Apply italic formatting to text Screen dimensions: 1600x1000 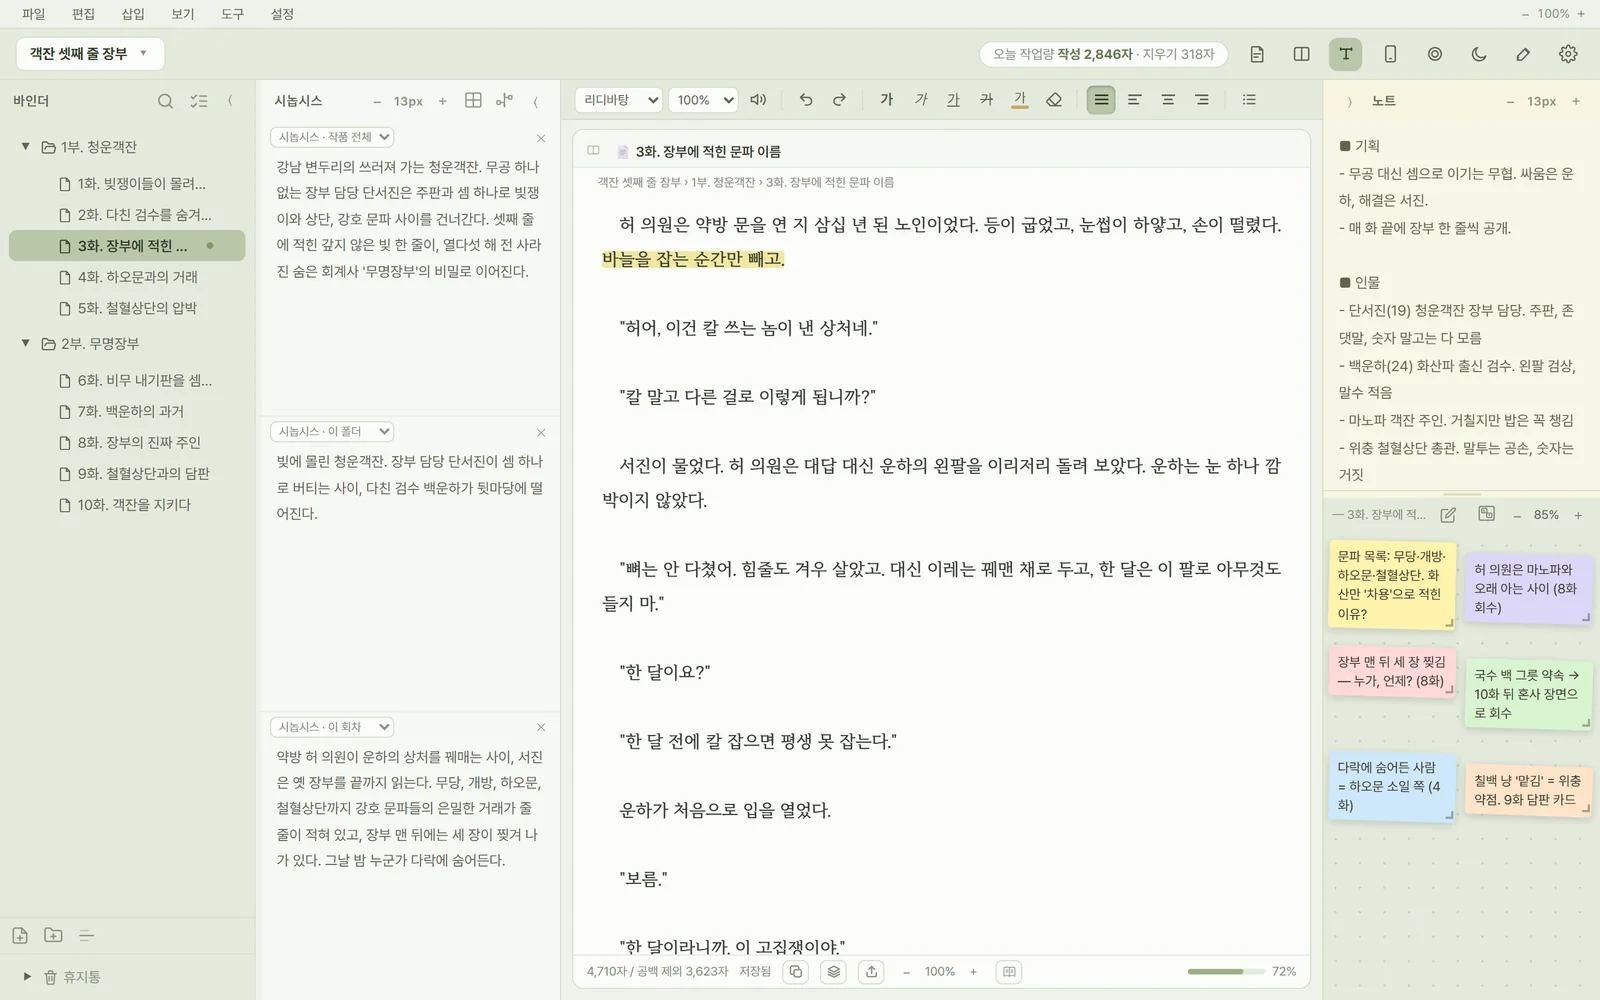tap(921, 100)
